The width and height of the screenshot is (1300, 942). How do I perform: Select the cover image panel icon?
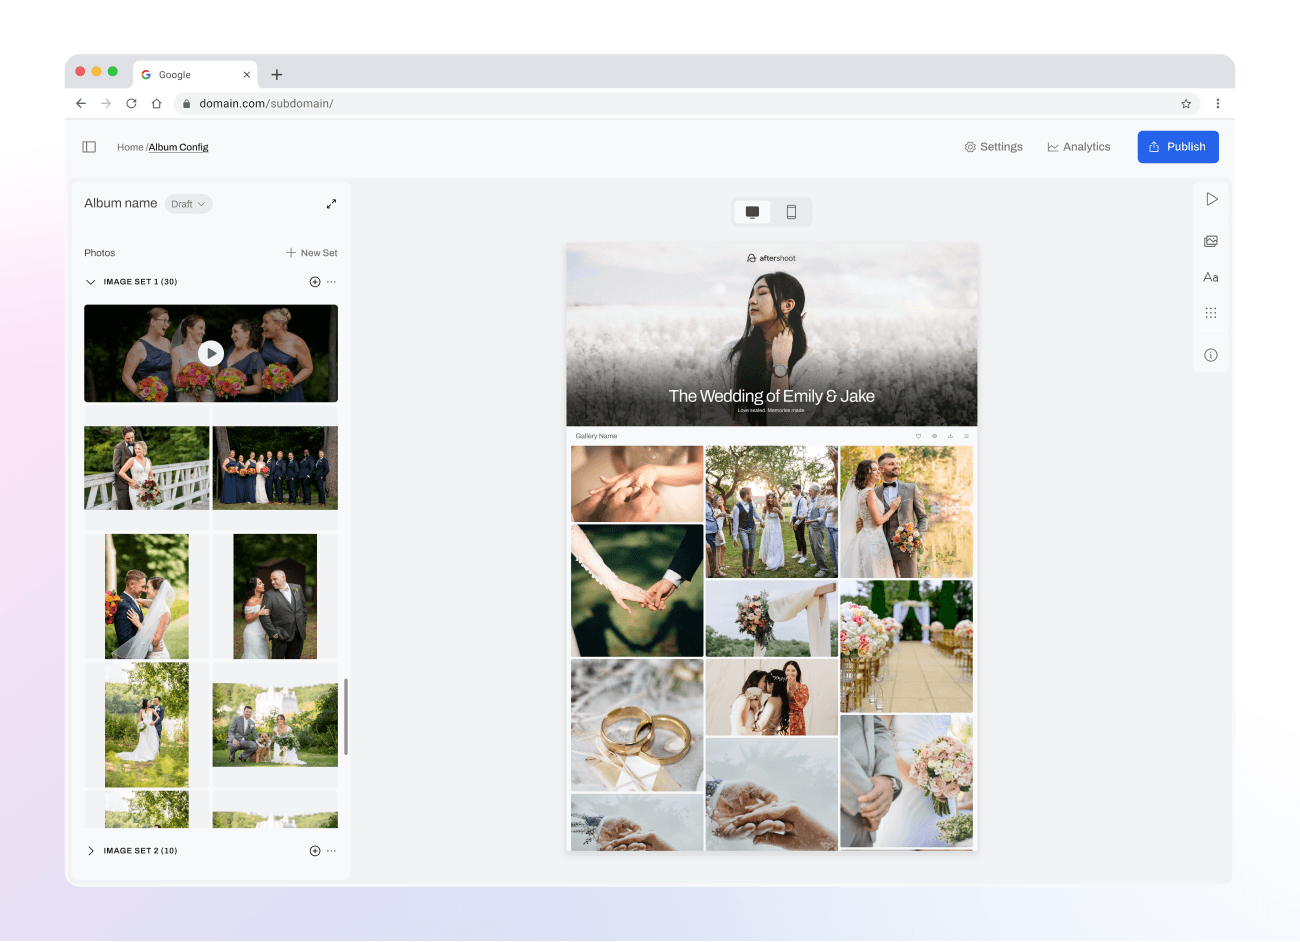tap(1211, 241)
